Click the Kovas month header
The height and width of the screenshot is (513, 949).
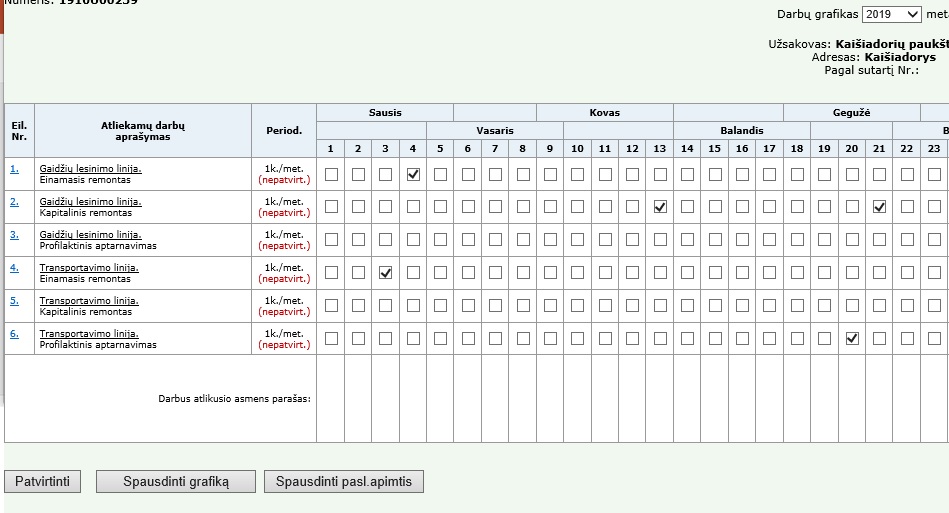(604, 113)
